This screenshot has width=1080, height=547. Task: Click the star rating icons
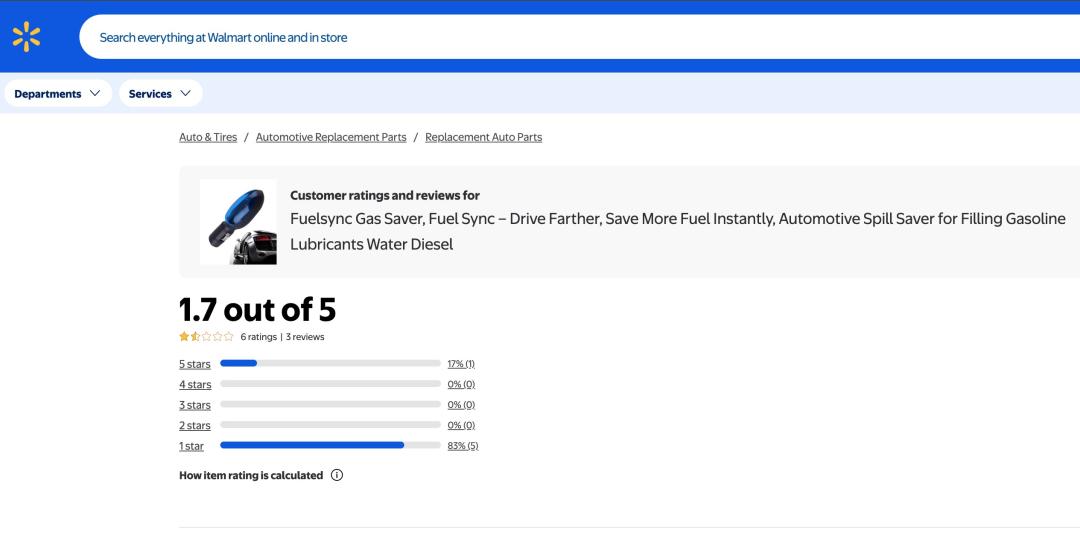point(207,337)
